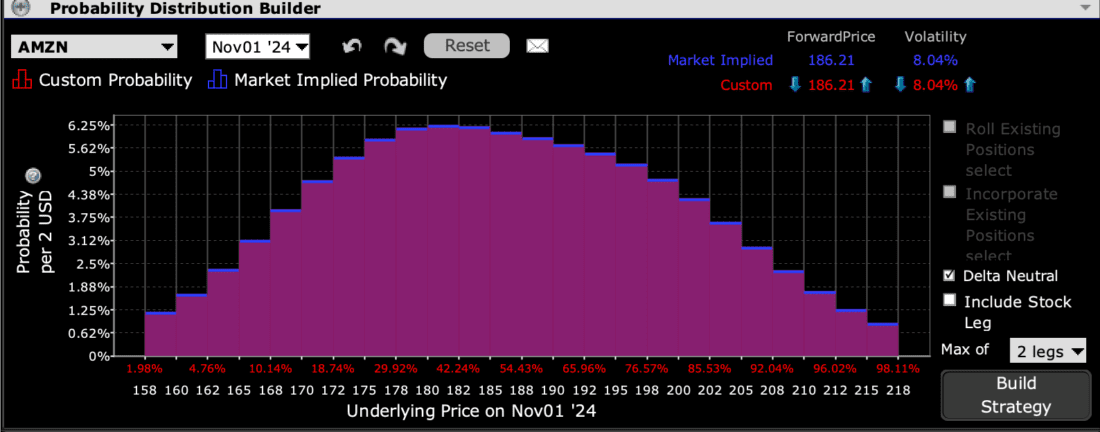
Task: Click the blue Market Implied Probability legend icon
Action: [x=217, y=80]
